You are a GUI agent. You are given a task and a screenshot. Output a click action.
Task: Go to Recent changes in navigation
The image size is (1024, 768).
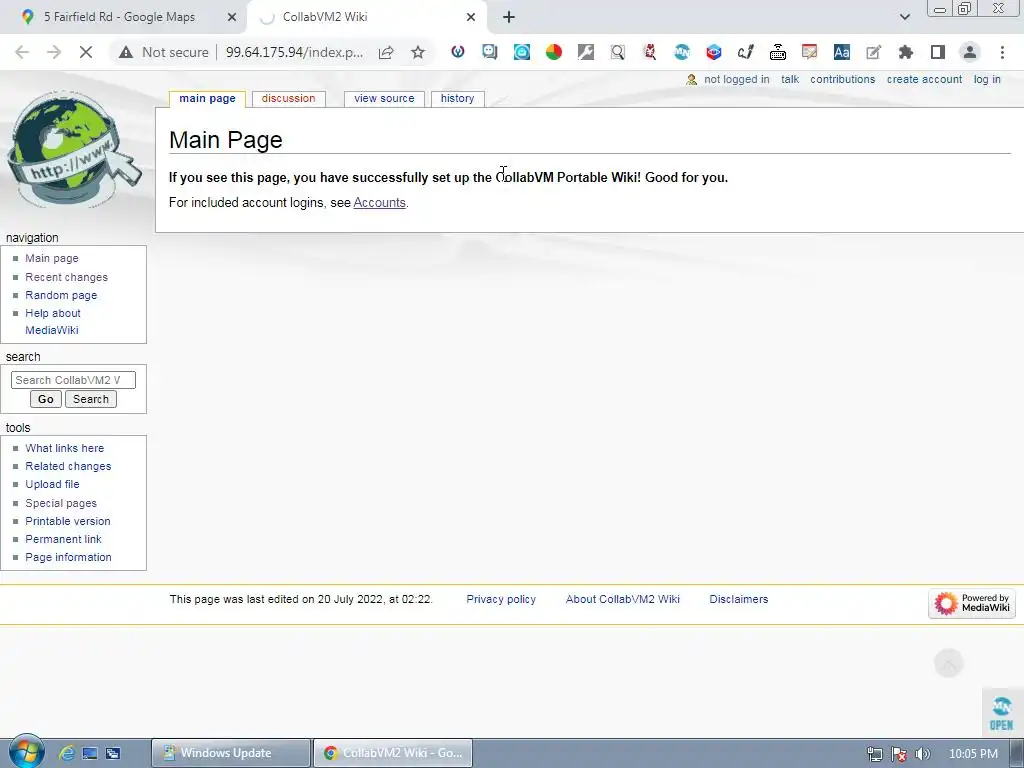[x=67, y=277]
